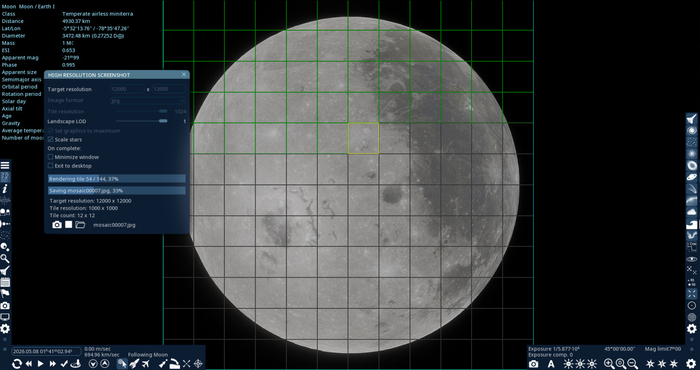Click the white square stop button in dialog
The width and height of the screenshot is (700, 370).
tap(68, 224)
